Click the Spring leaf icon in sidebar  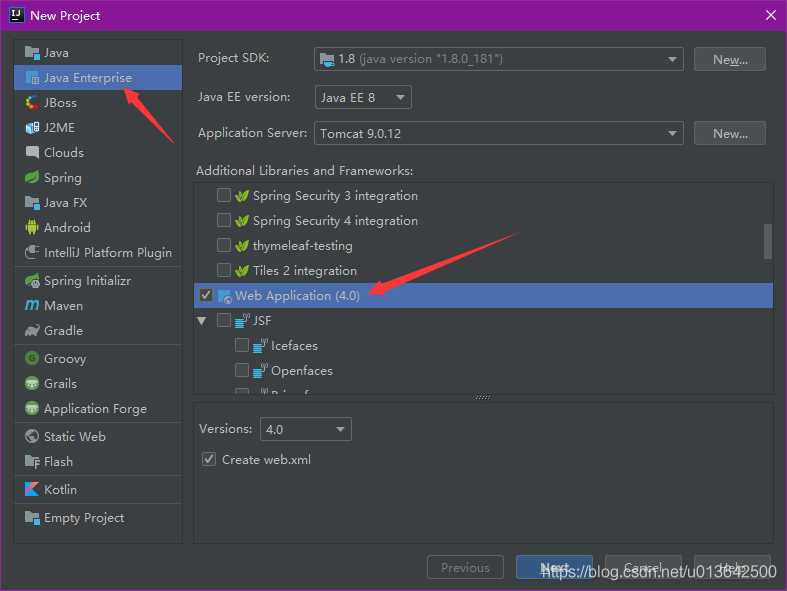coord(32,177)
